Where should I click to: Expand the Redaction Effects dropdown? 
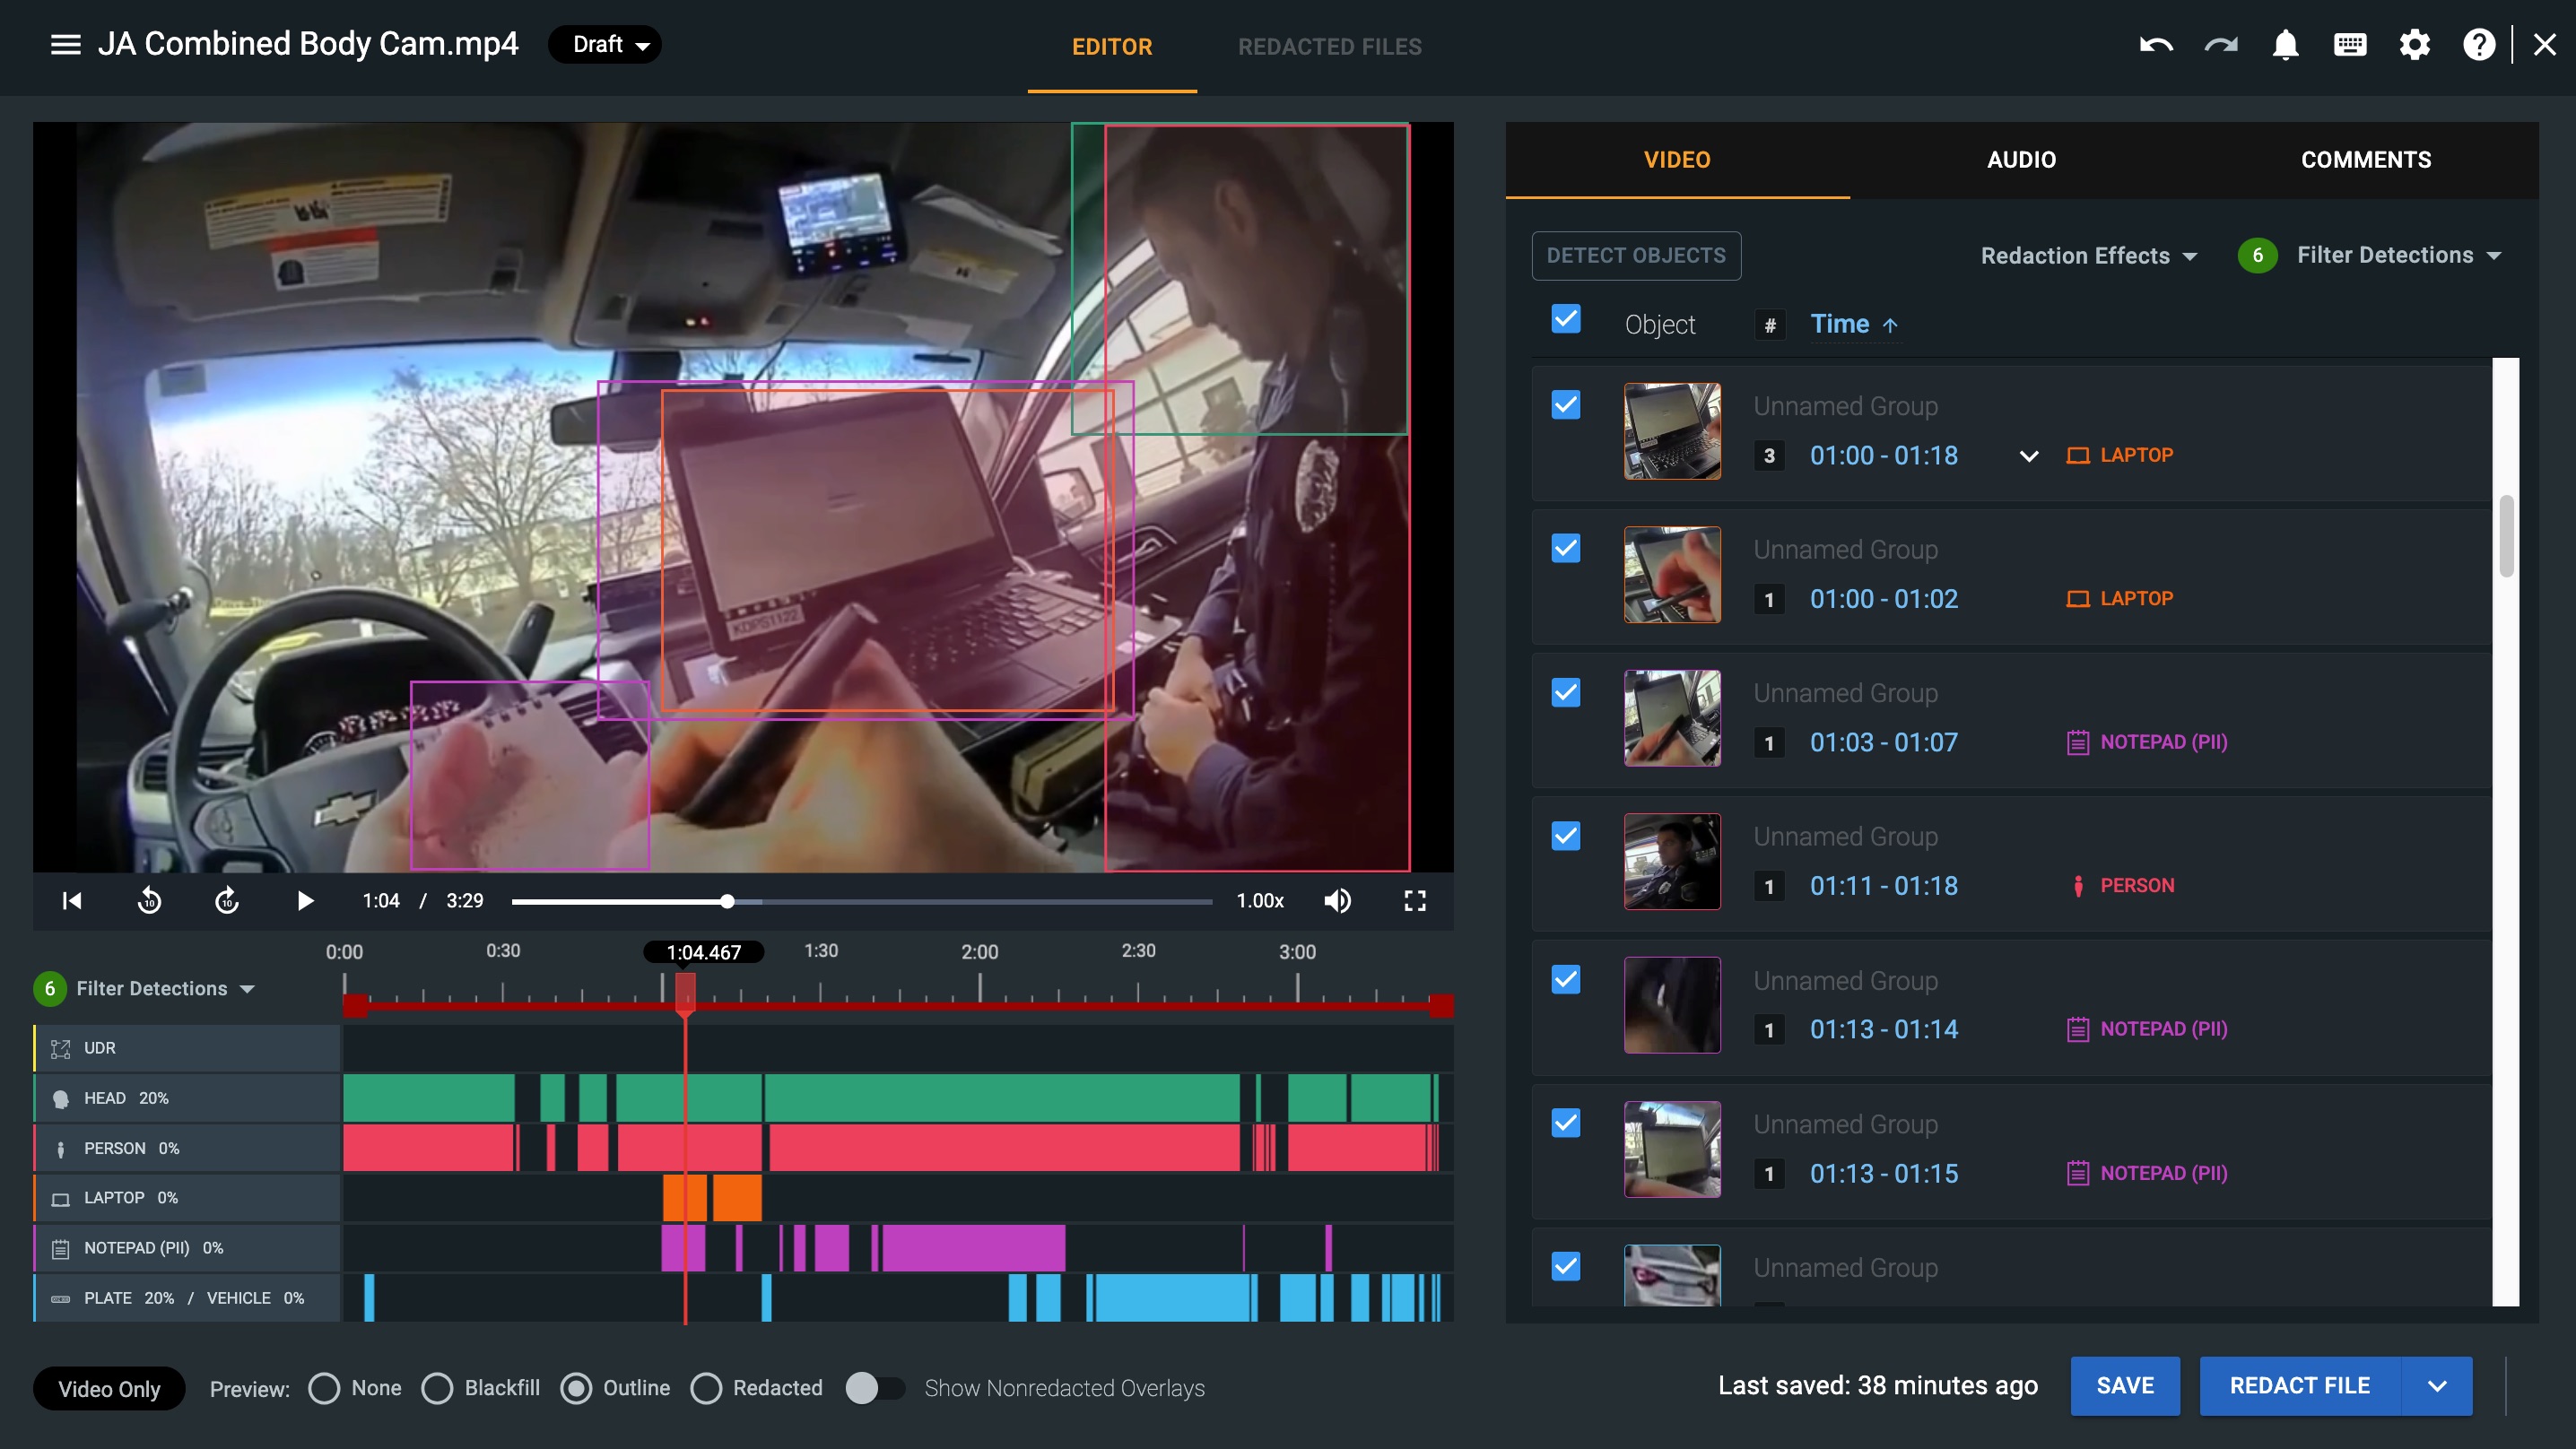[2089, 256]
